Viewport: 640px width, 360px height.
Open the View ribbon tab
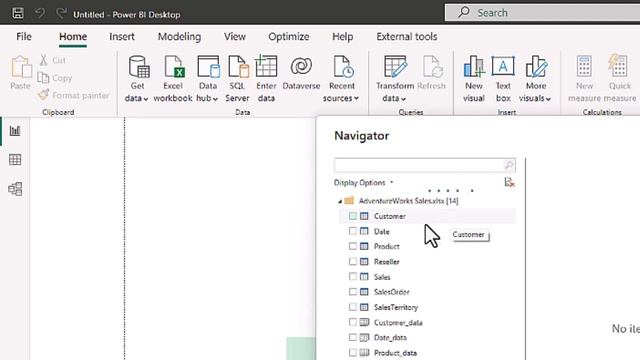[235, 37]
